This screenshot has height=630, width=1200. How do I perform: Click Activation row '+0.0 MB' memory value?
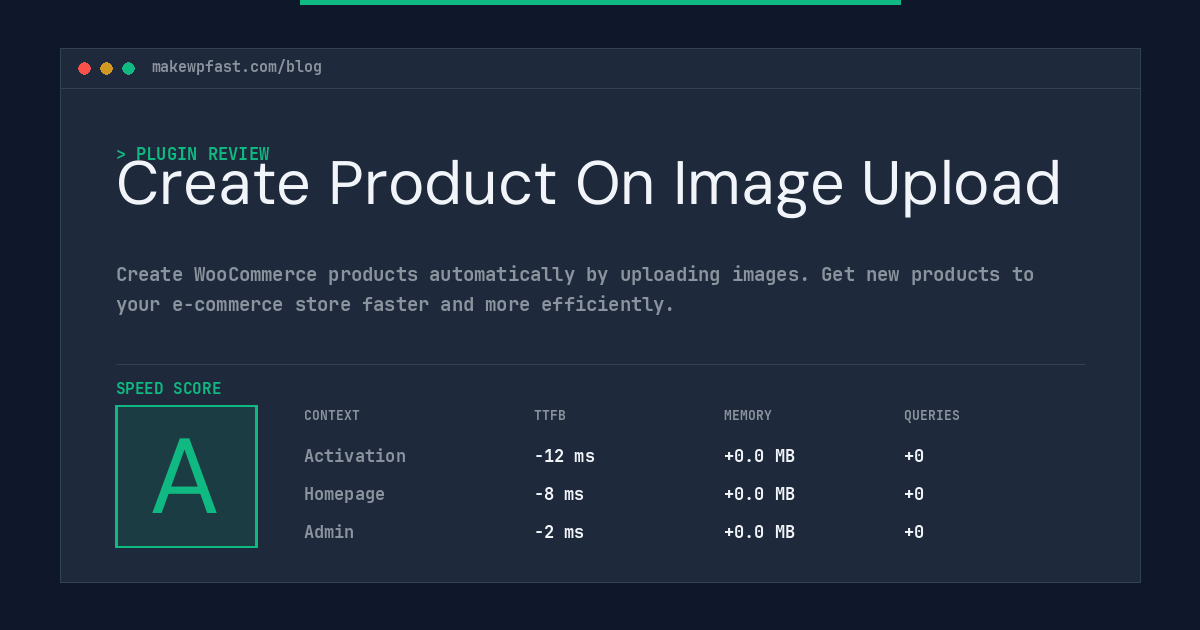tap(759, 456)
